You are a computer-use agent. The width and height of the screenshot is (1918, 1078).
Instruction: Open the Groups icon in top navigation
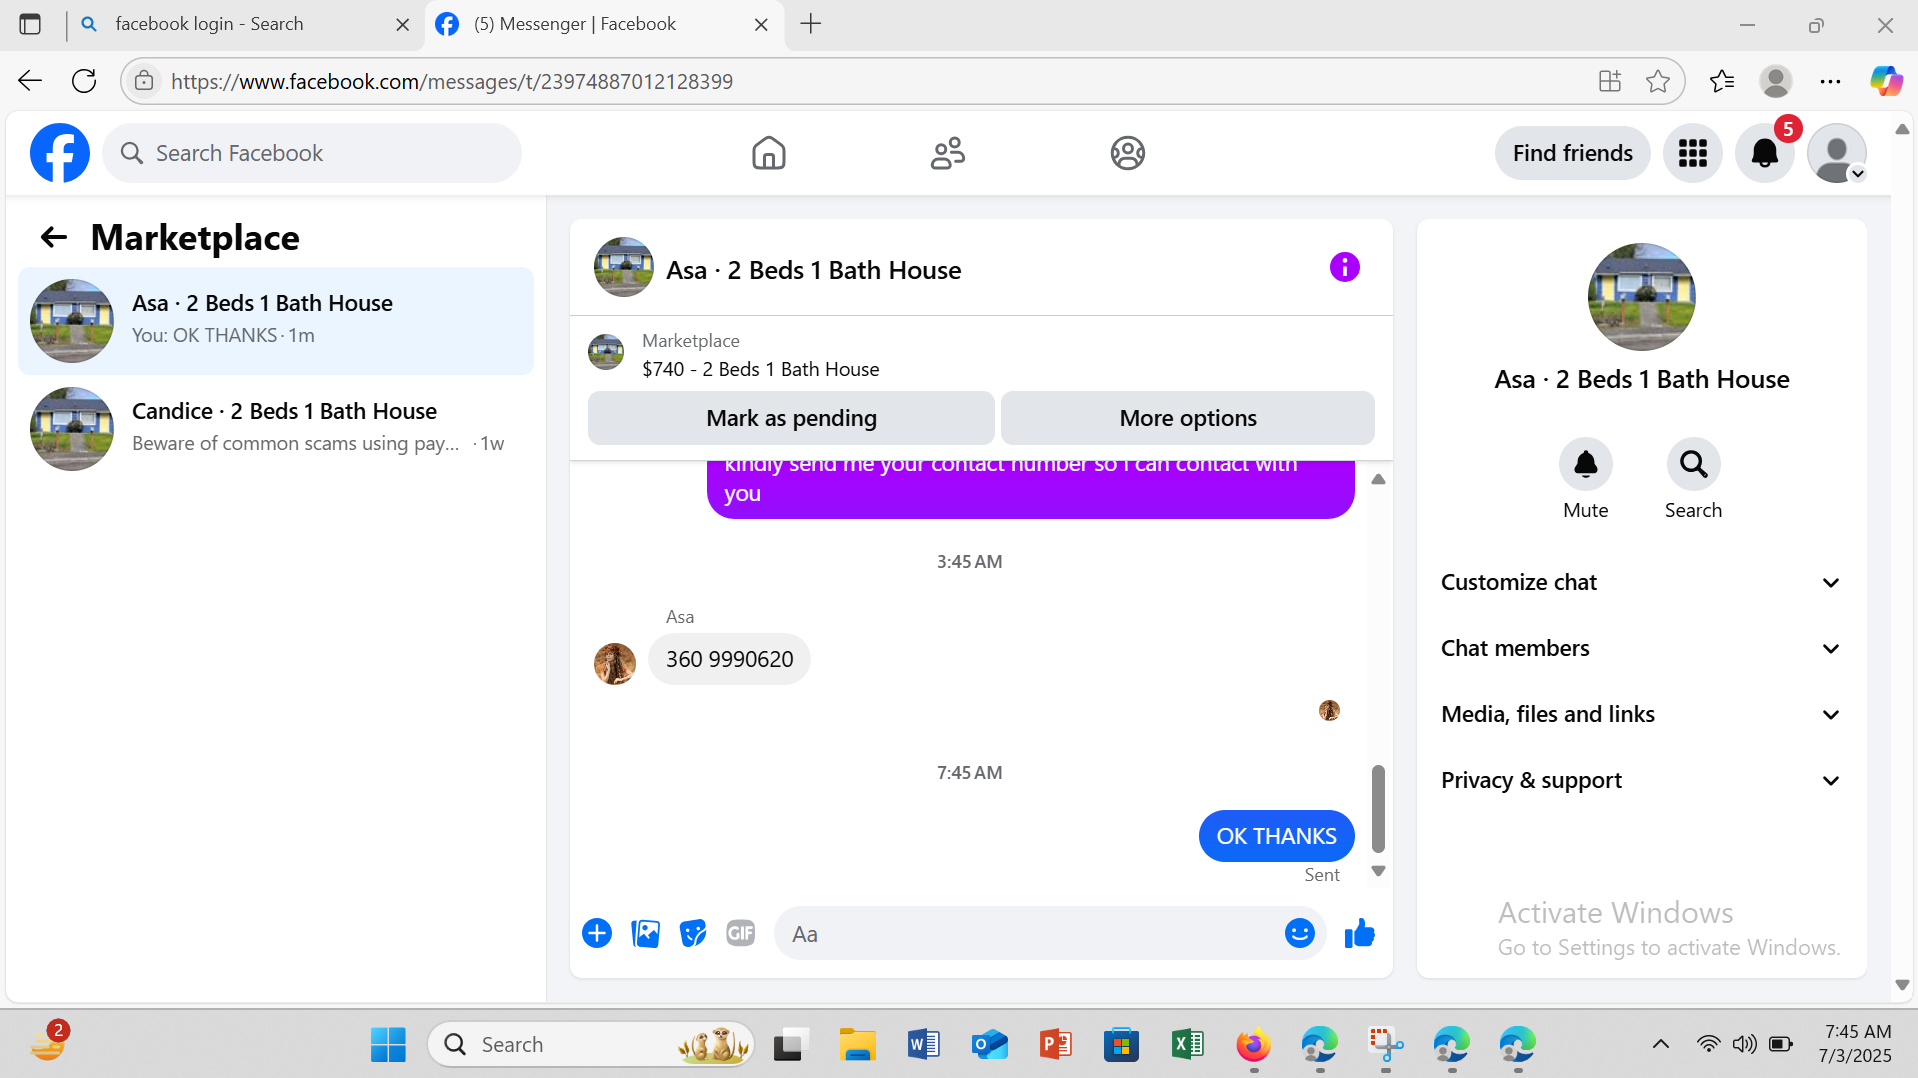pyautogui.click(x=1127, y=153)
